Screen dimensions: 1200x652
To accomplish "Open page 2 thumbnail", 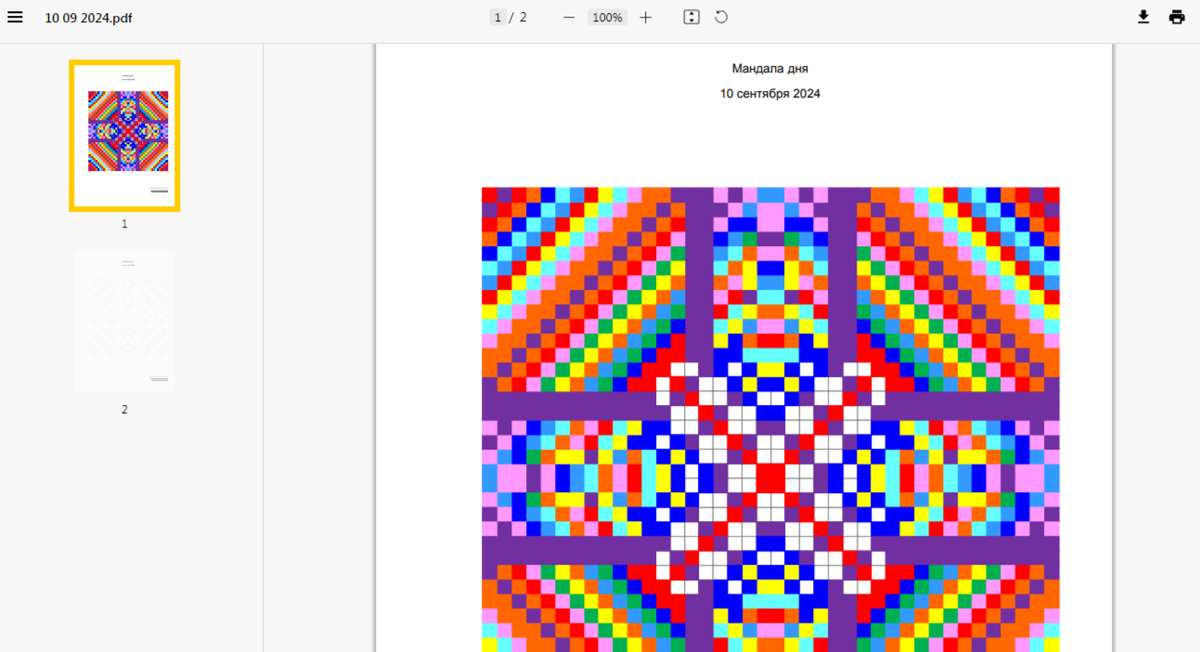I will click(124, 321).
